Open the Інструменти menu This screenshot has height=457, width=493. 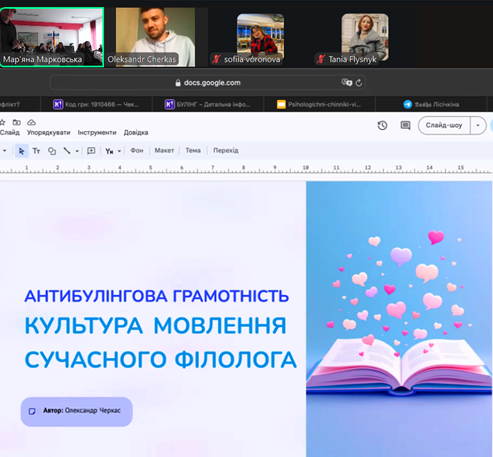(97, 133)
